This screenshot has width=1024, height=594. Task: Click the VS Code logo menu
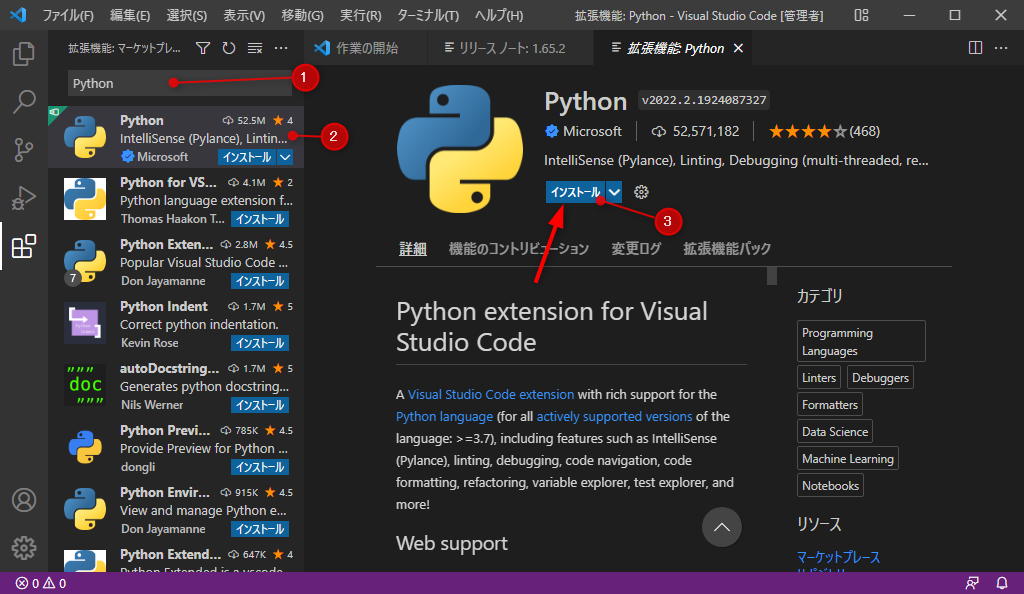click(x=18, y=14)
